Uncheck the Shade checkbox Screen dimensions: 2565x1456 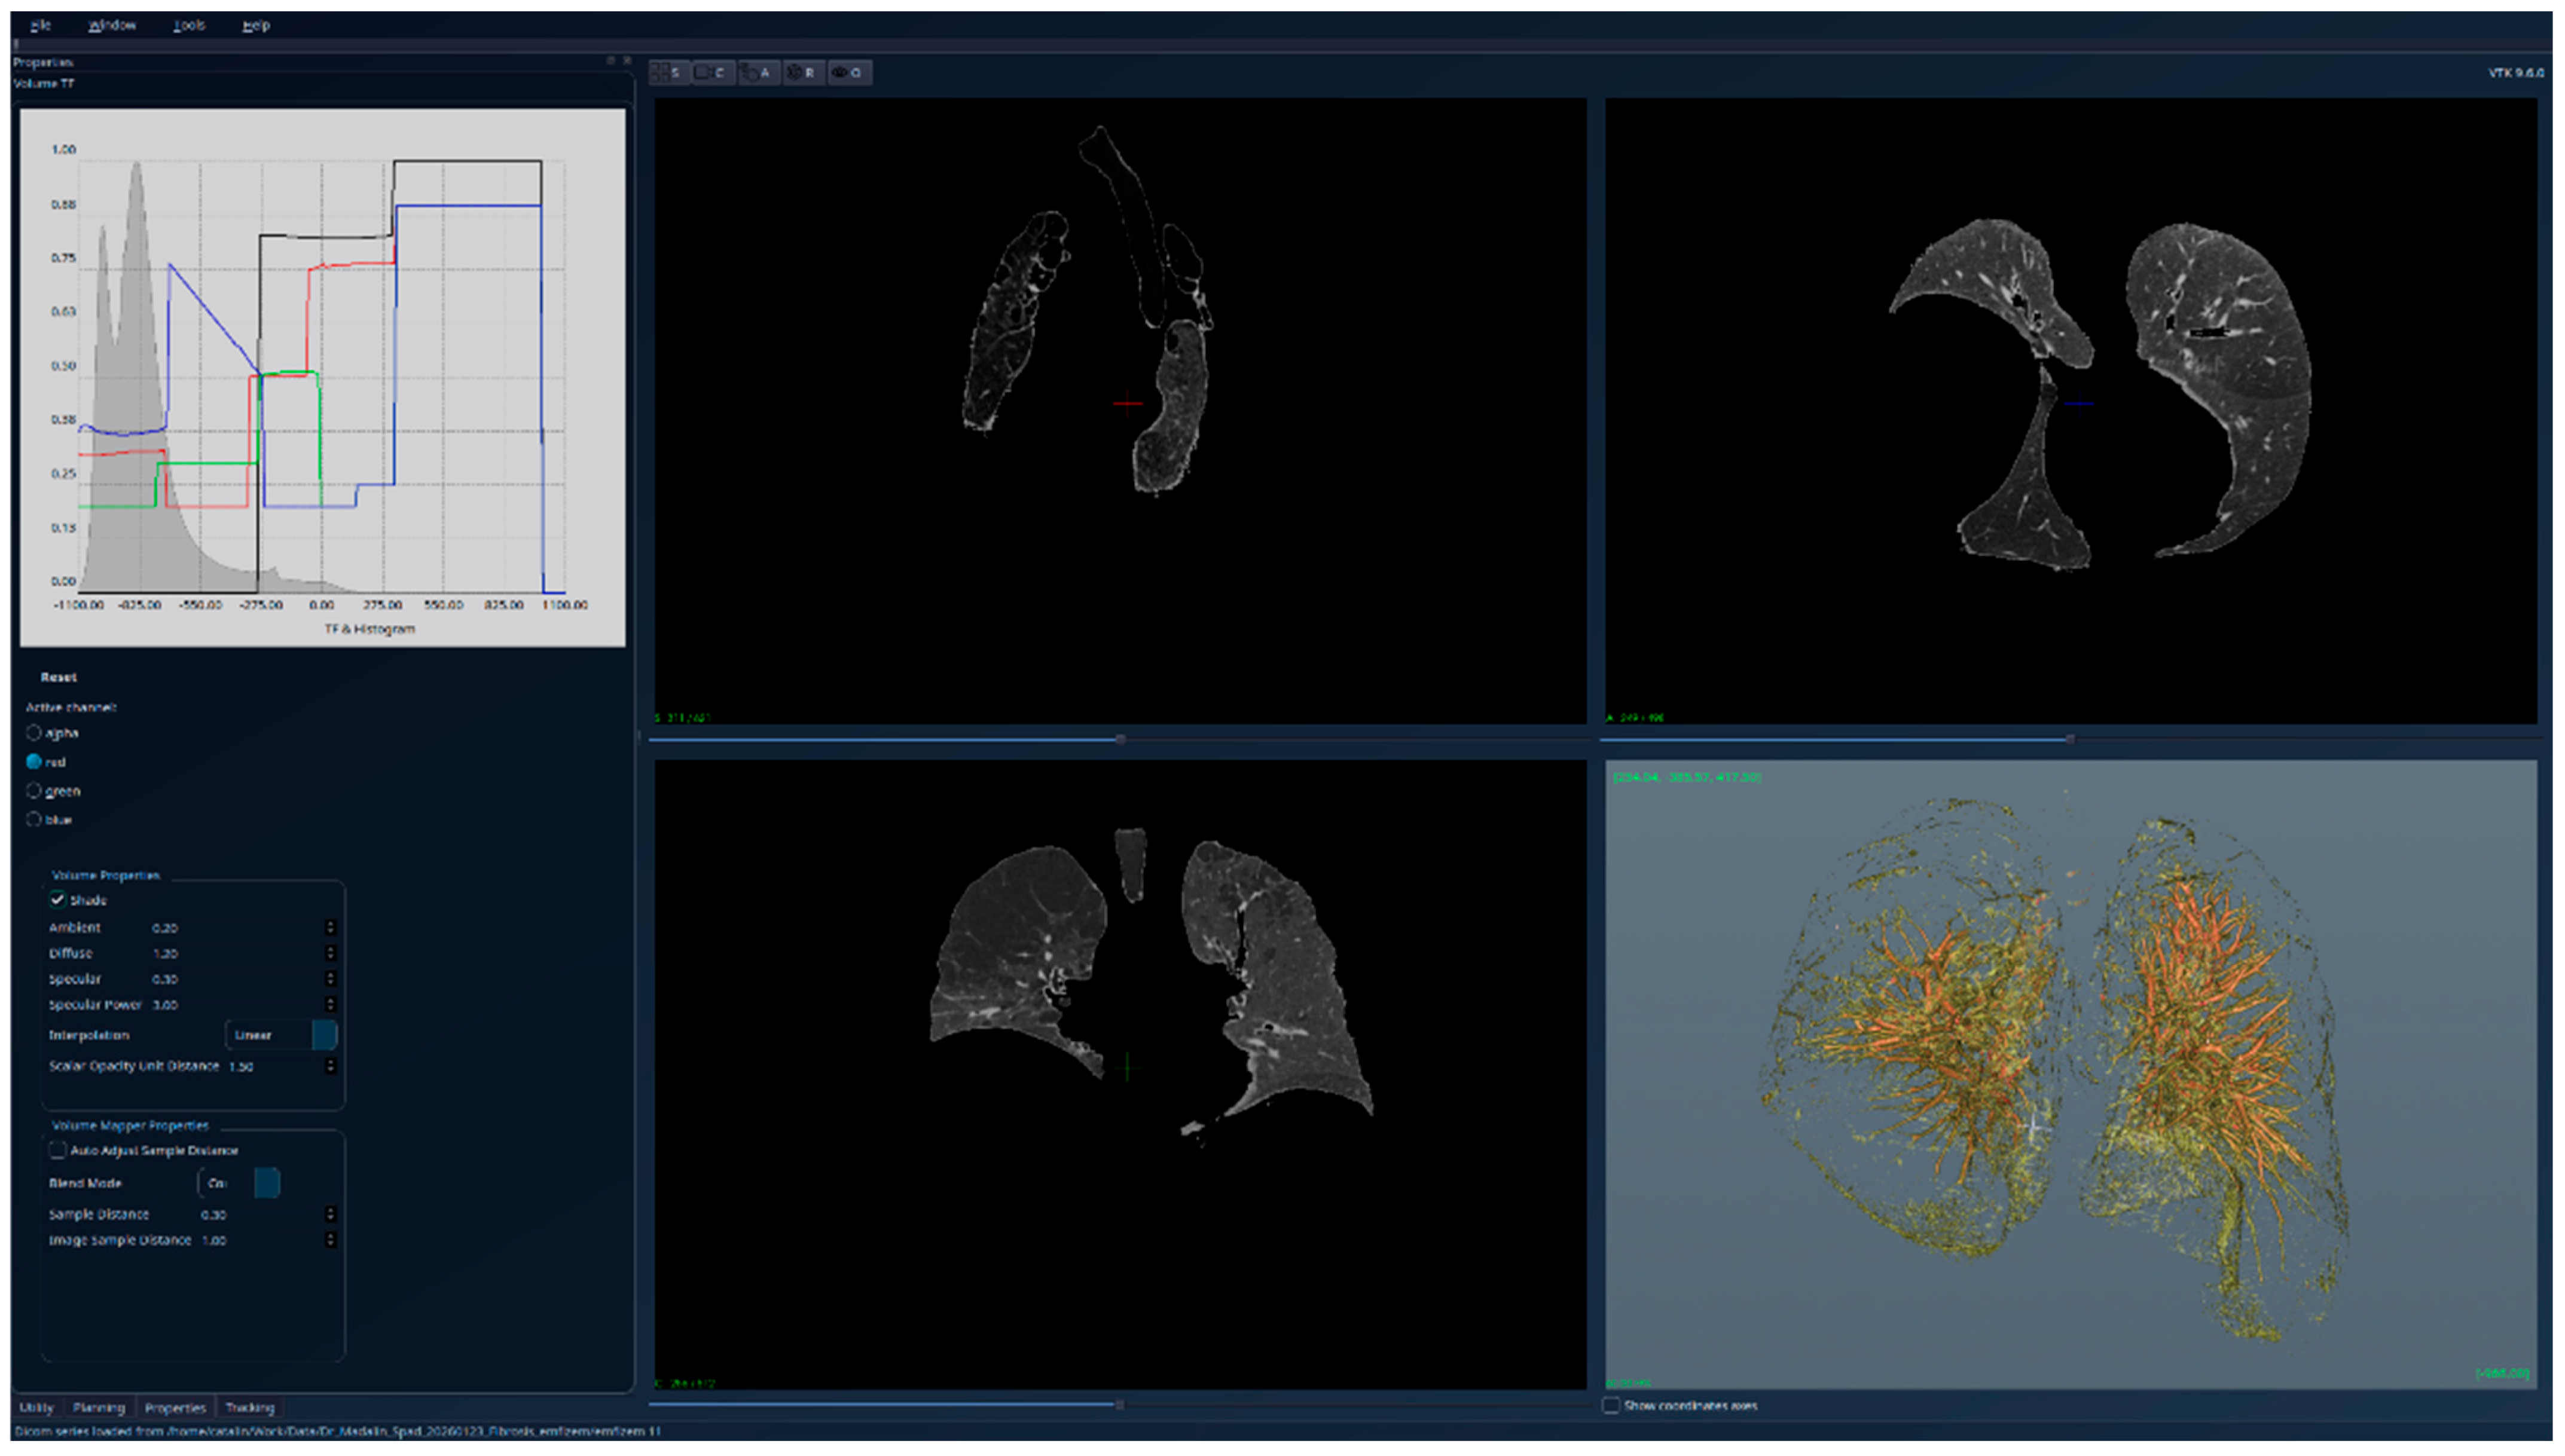tap(58, 900)
